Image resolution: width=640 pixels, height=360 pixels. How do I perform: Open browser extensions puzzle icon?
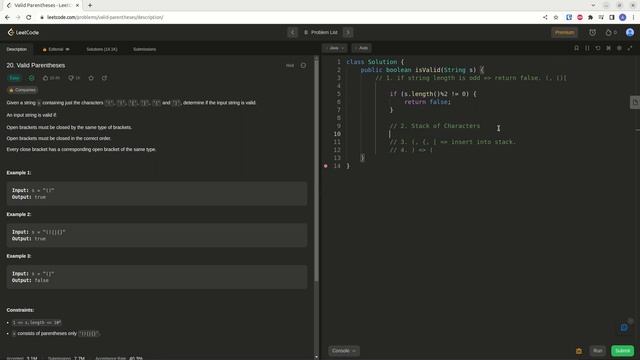pos(590,17)
